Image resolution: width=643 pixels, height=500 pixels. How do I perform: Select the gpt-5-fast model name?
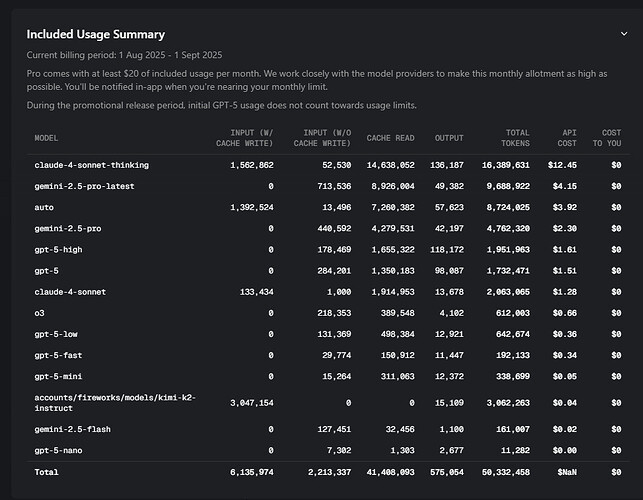click(58, 355)
